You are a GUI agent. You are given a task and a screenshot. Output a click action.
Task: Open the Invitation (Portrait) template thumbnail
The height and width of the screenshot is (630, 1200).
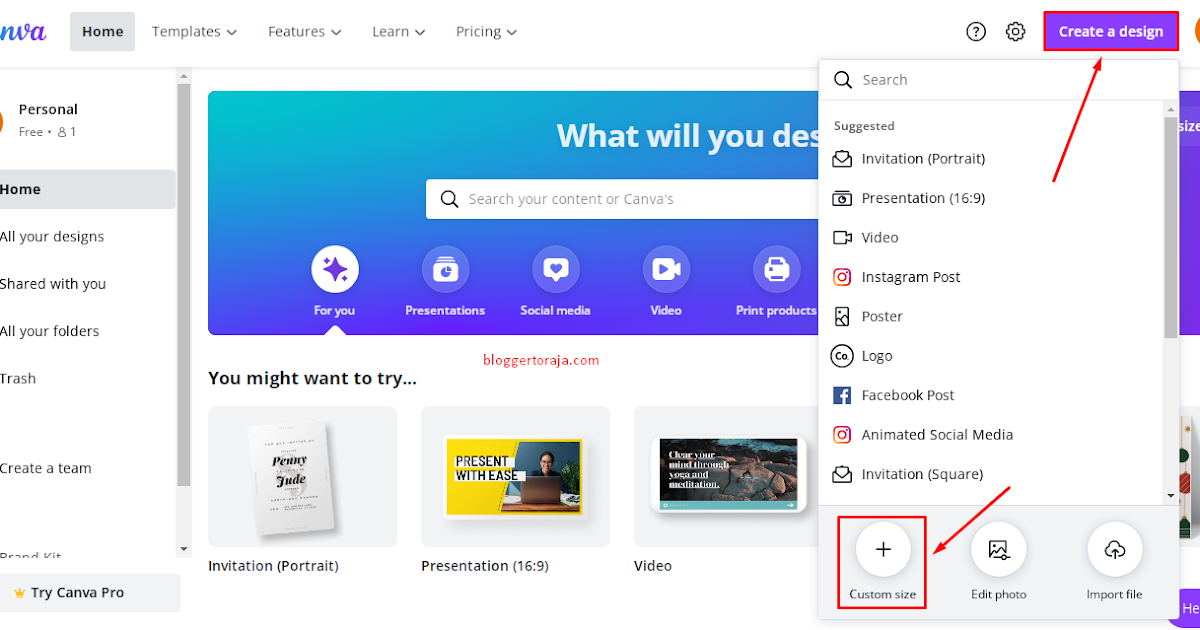click(x=302, y=476)
